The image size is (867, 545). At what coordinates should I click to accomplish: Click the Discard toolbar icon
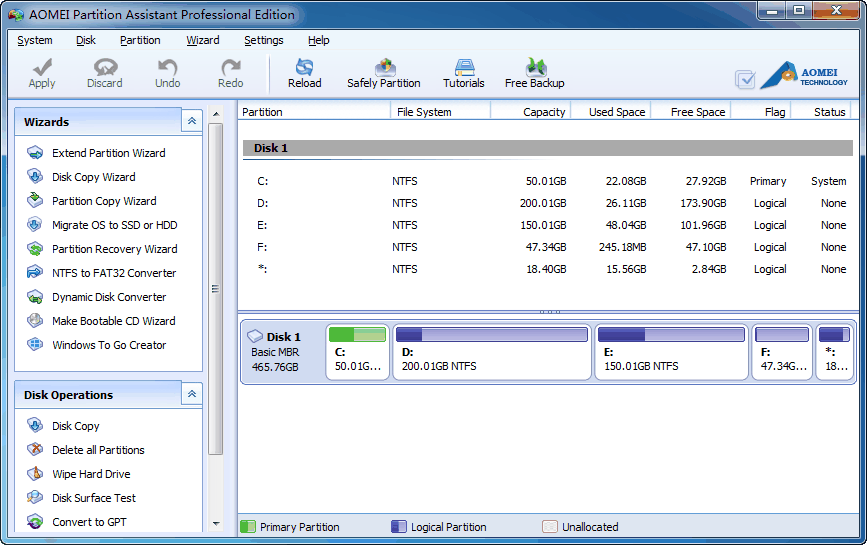(x=105, y=67)
